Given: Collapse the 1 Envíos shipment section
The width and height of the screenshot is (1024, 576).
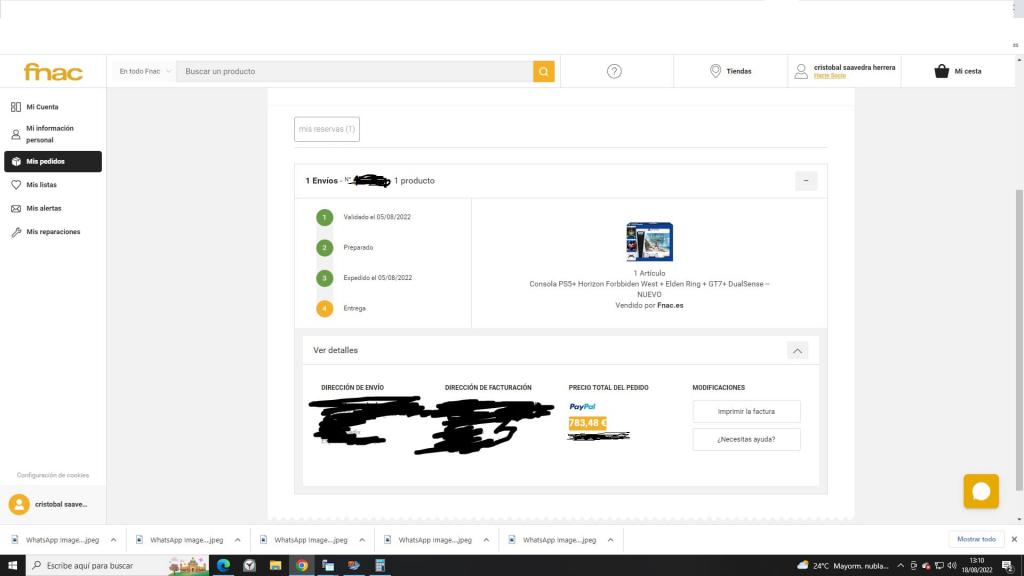Looking at the screenshot, I should tap(806, 181).
